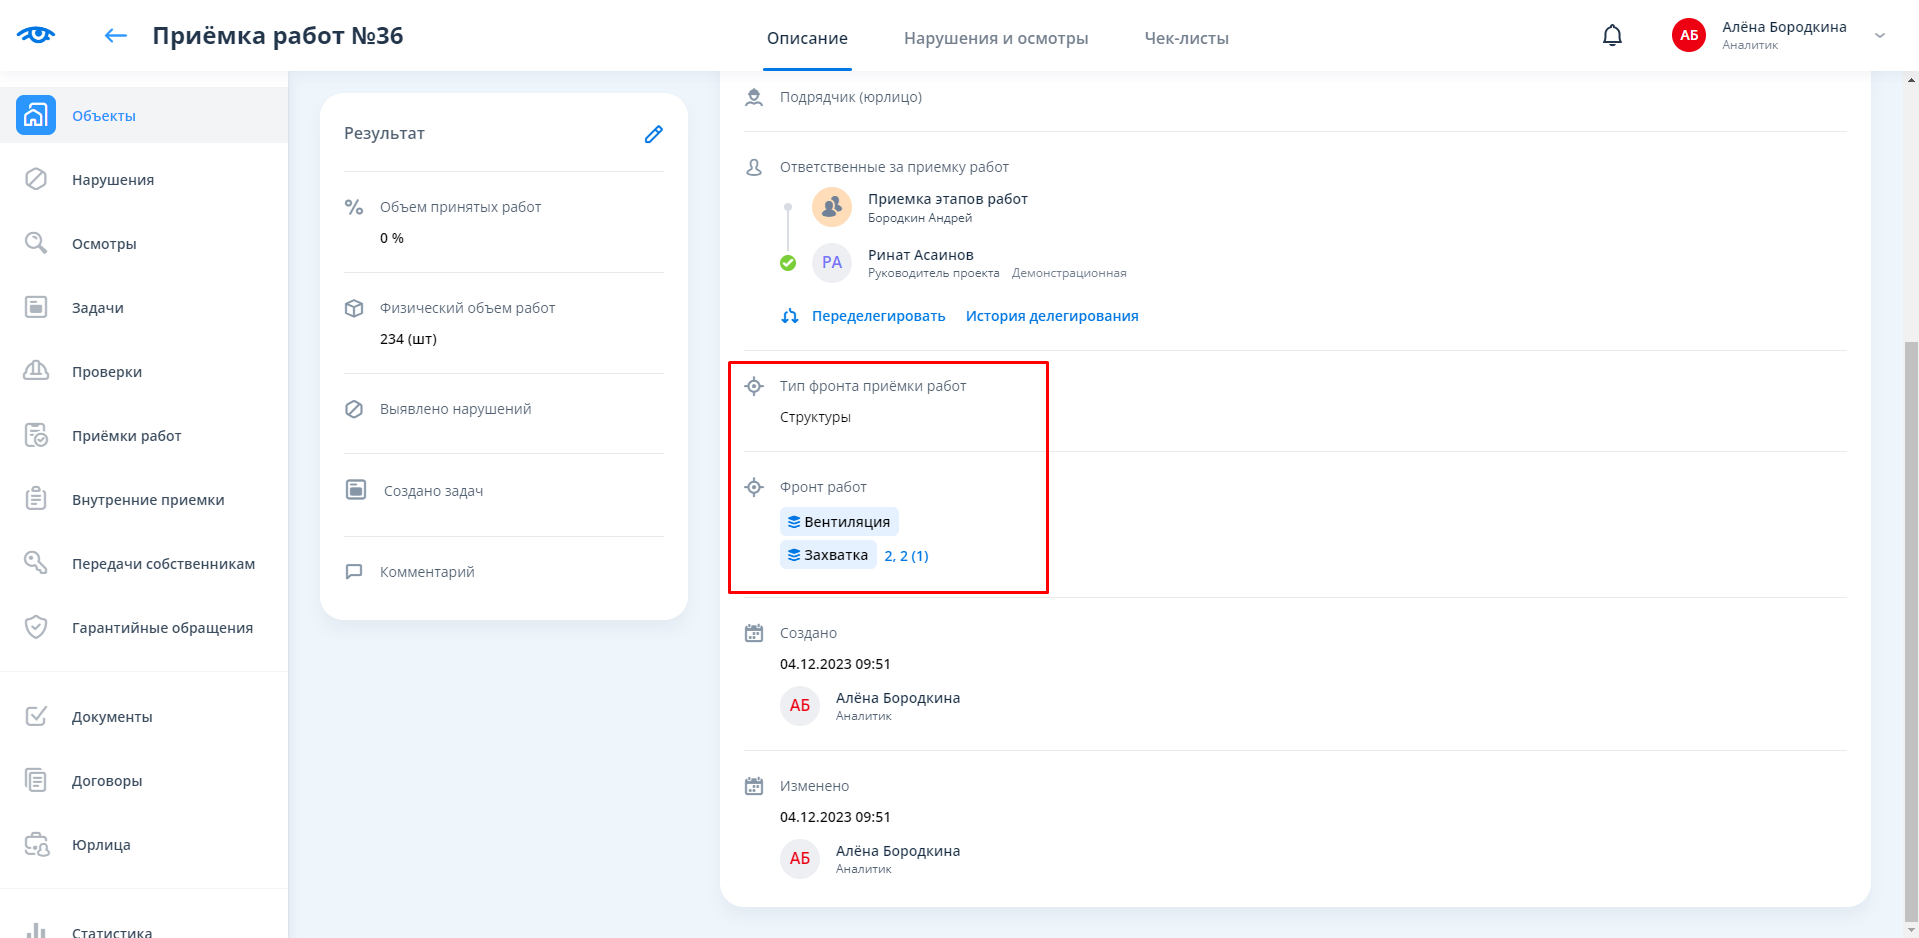Click the pencil icon to edit Результат
The width and height of the screenshot is (1919, 938).
click(x=653, y=134)
